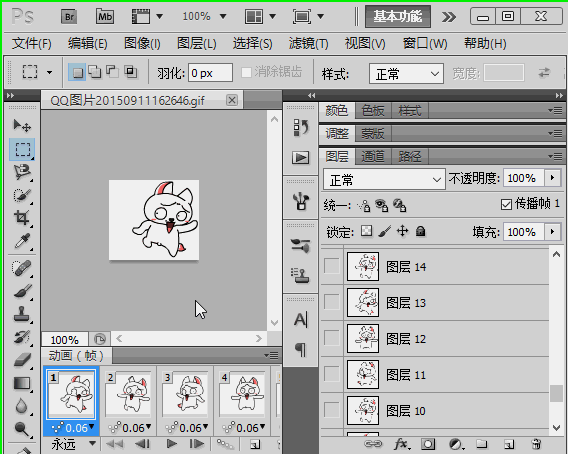
Task: Select the Quick Selection tool
Action: (22, 195)
